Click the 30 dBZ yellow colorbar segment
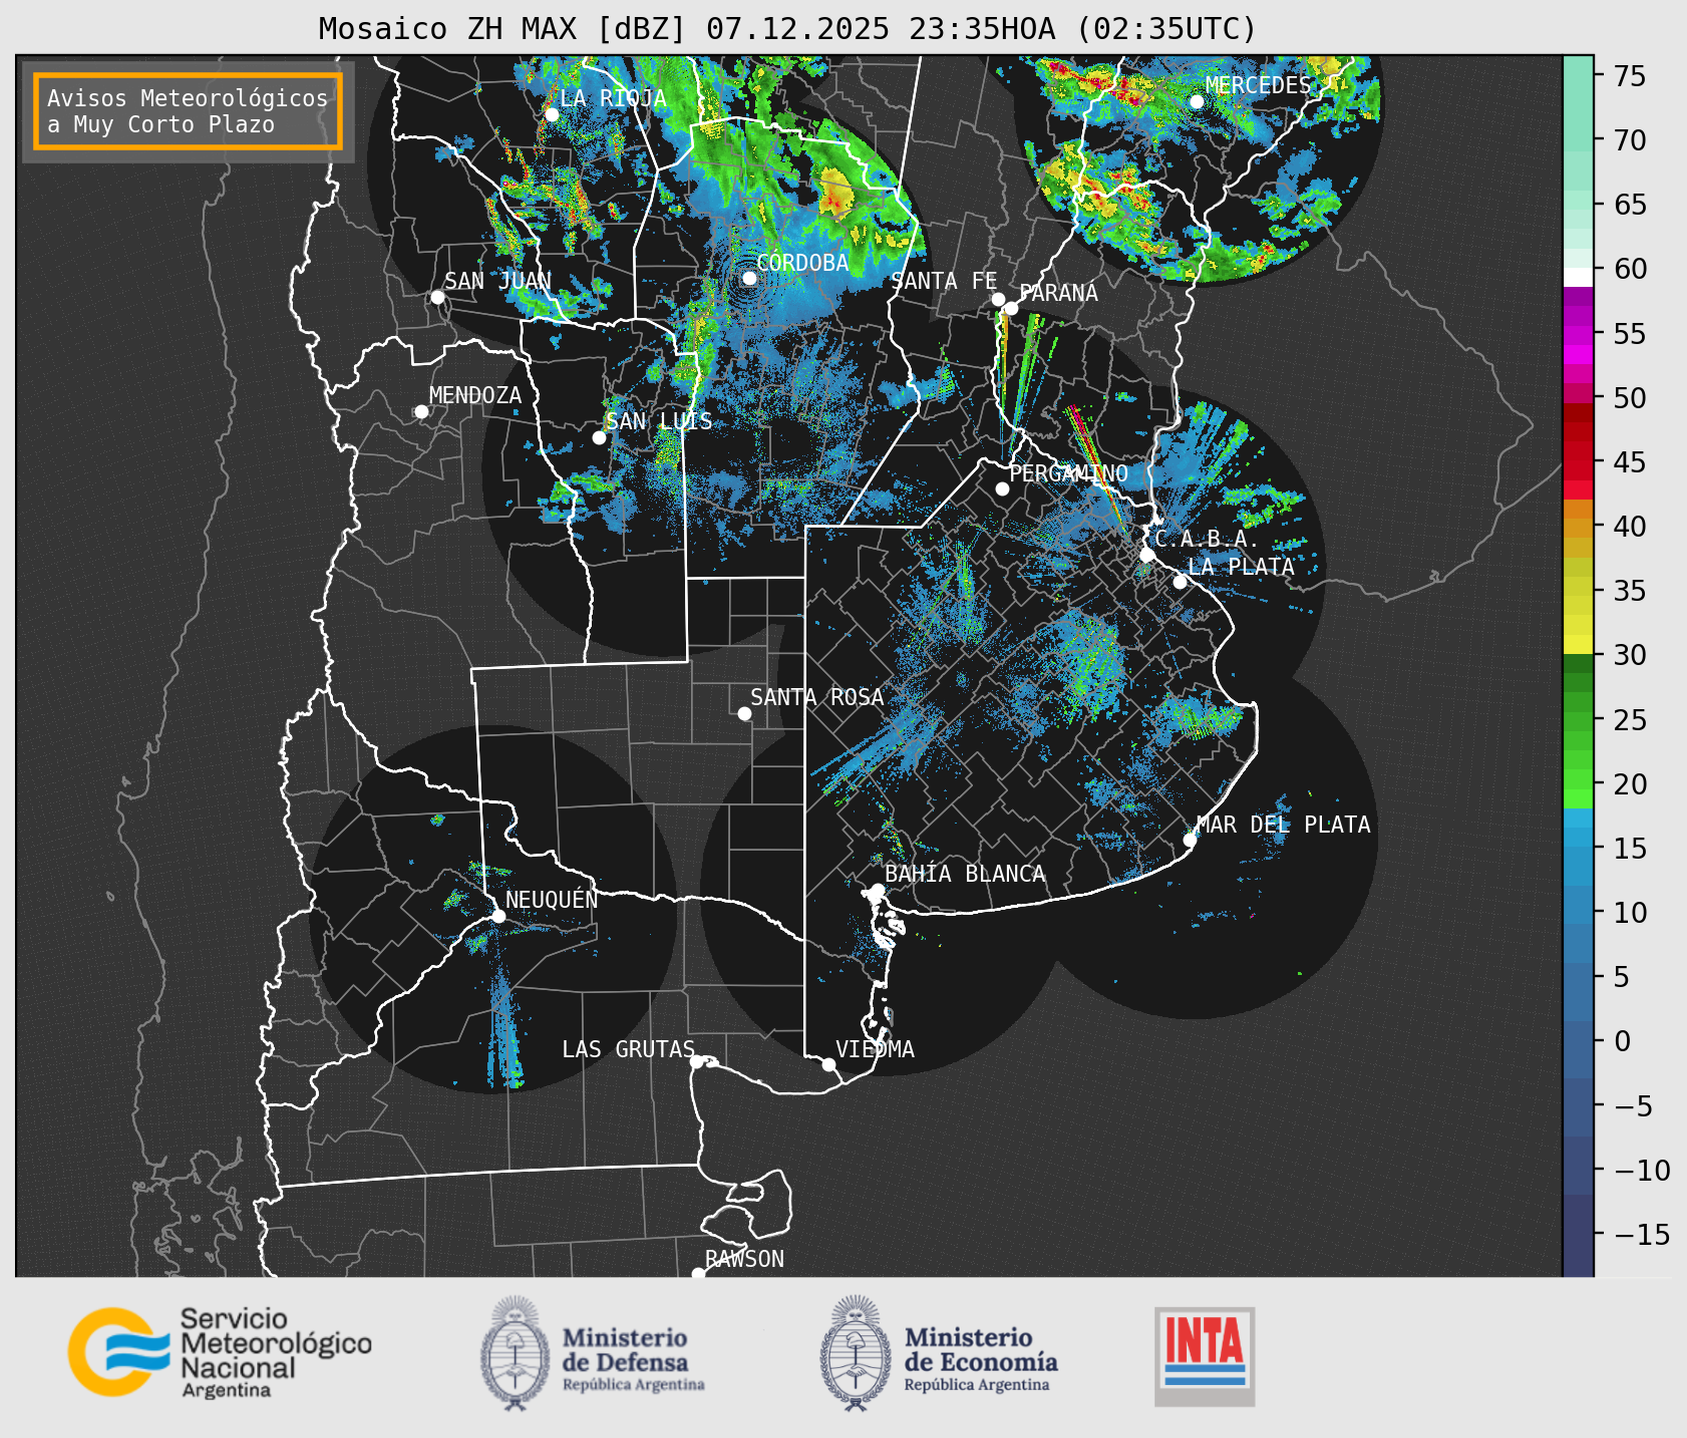 [1578, 645]
